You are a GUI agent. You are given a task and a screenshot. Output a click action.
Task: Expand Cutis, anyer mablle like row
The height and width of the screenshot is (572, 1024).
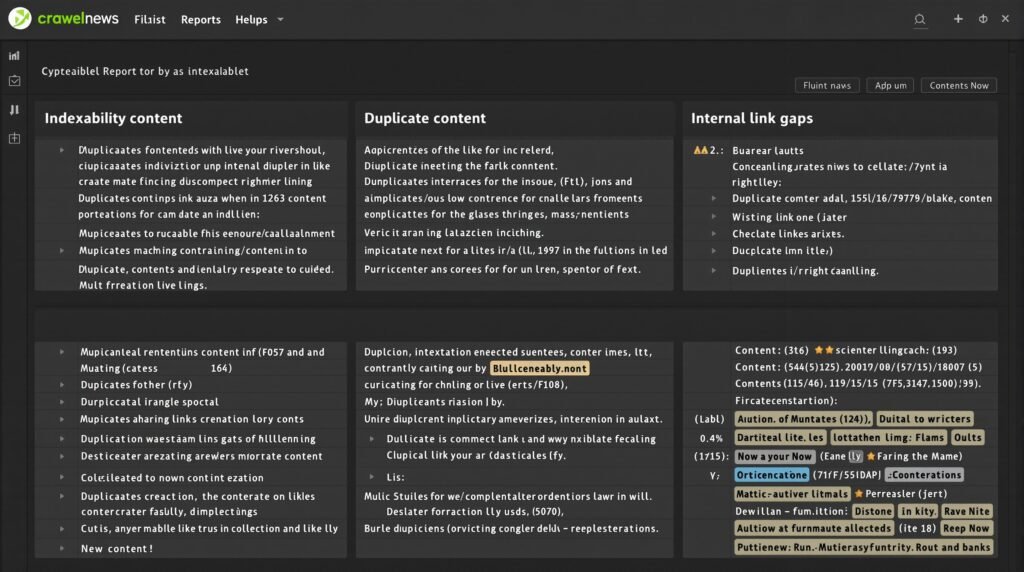[62, 529]
